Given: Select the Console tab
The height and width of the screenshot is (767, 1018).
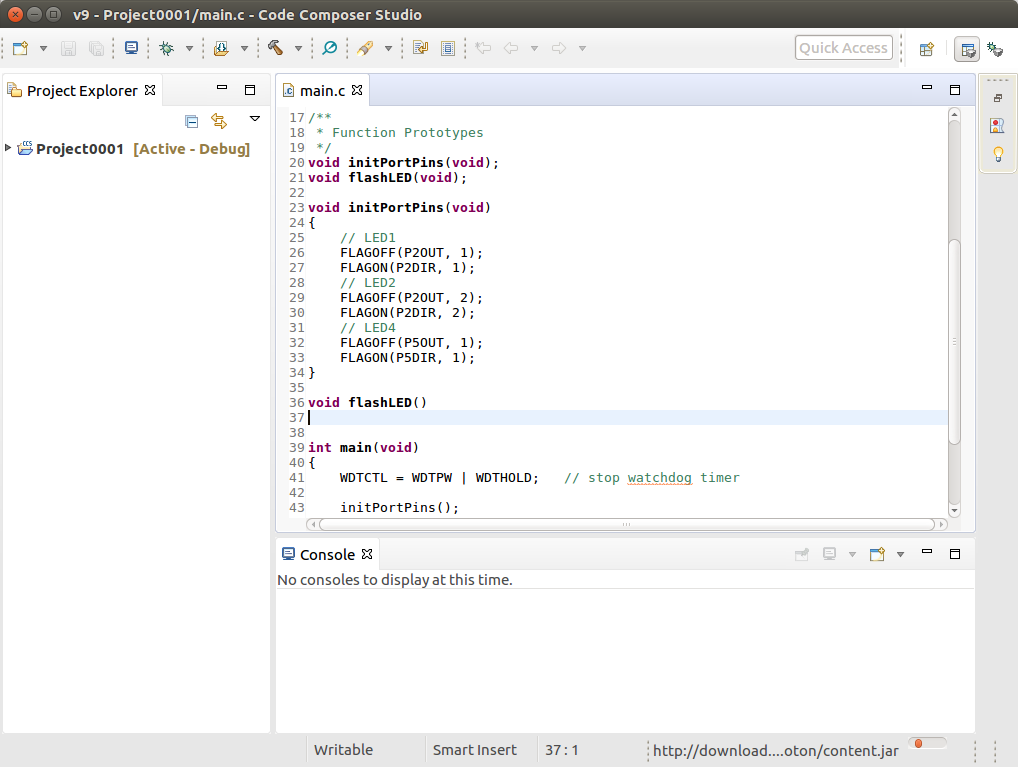Looking at the screenshot, I should click(326, 554).
